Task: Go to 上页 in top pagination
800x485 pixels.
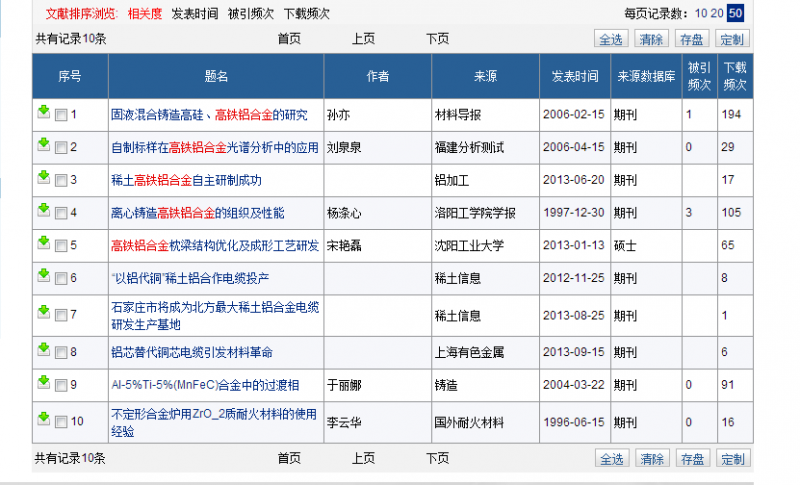Action: [363, 39]
